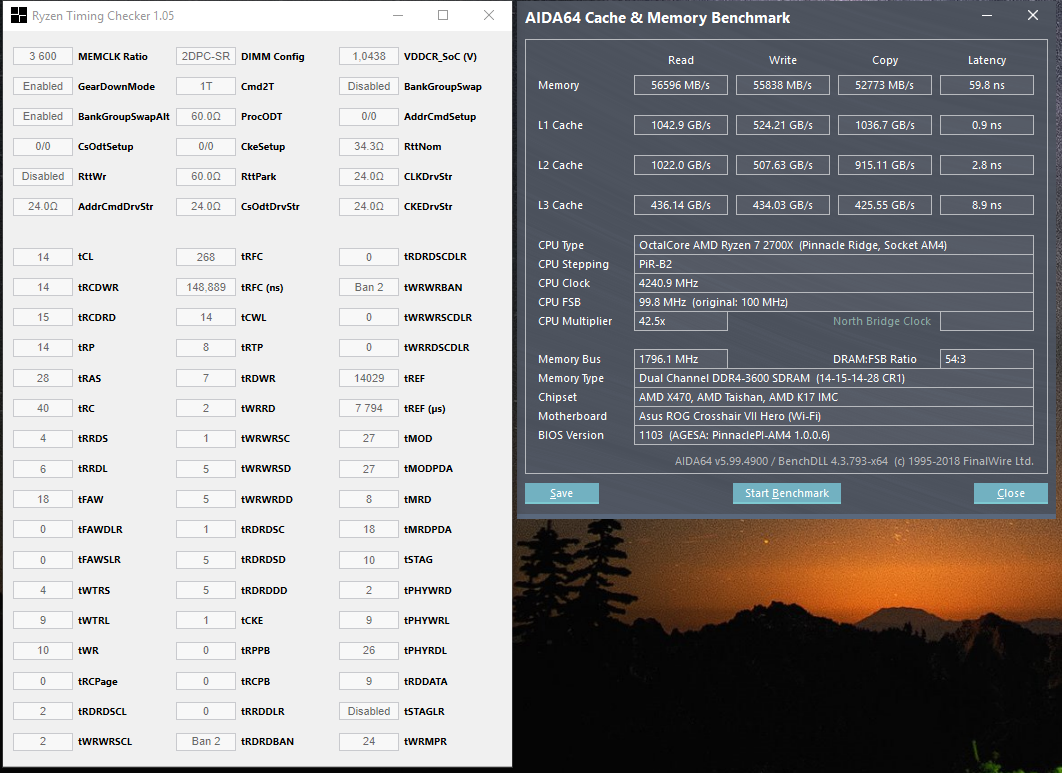Image resolution: width=1062 pixels, height=773 pixels.
Task: Click the tPHYRDL value 26
Action: coord(369,650)
